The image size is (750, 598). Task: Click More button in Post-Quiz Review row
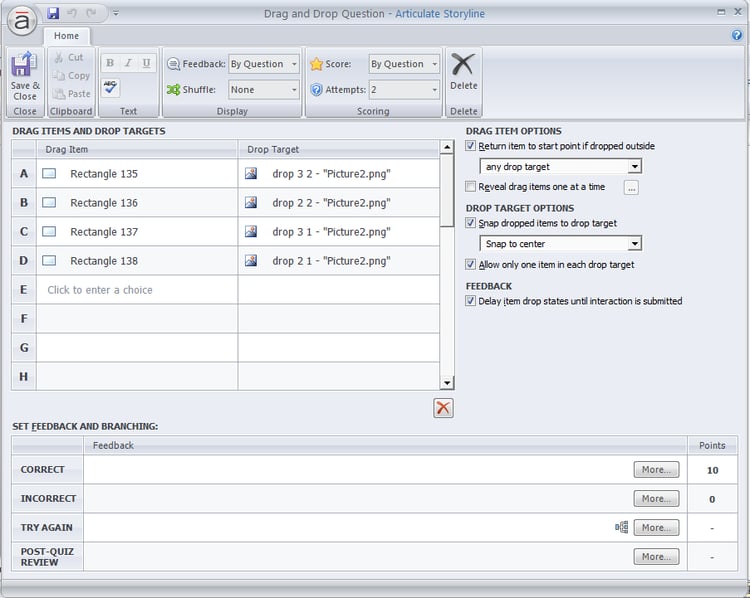(x=655, y=556)
